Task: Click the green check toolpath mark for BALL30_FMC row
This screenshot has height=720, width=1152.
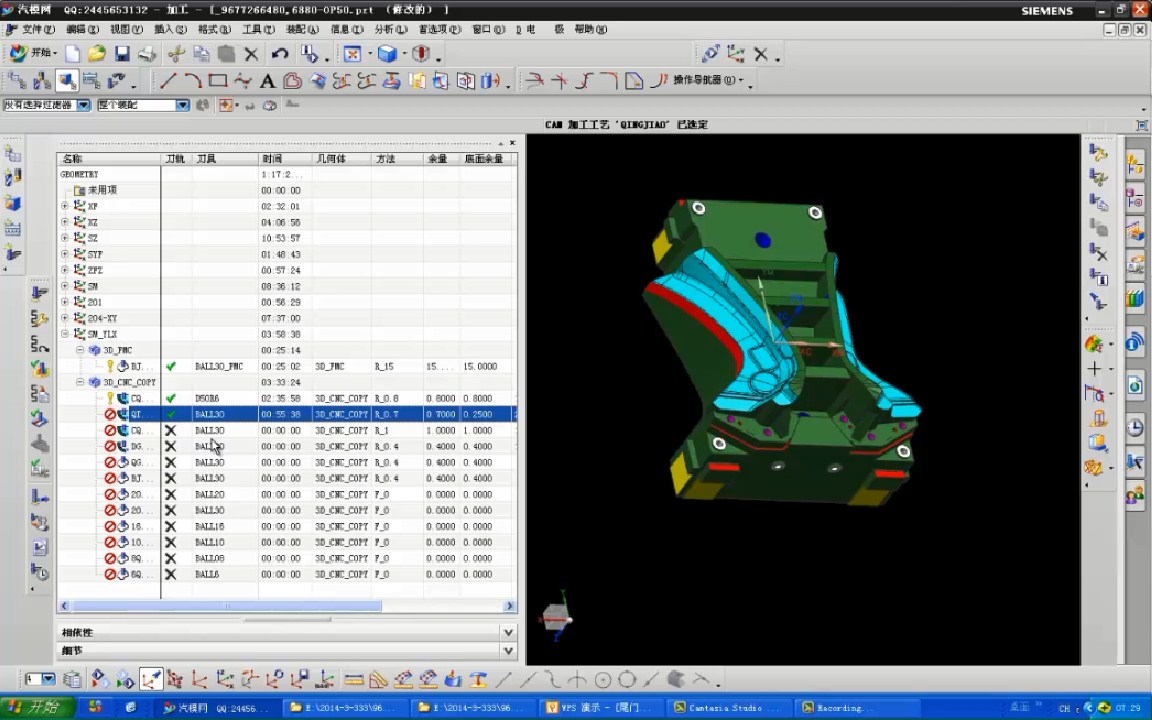Action: click(170, 366)
